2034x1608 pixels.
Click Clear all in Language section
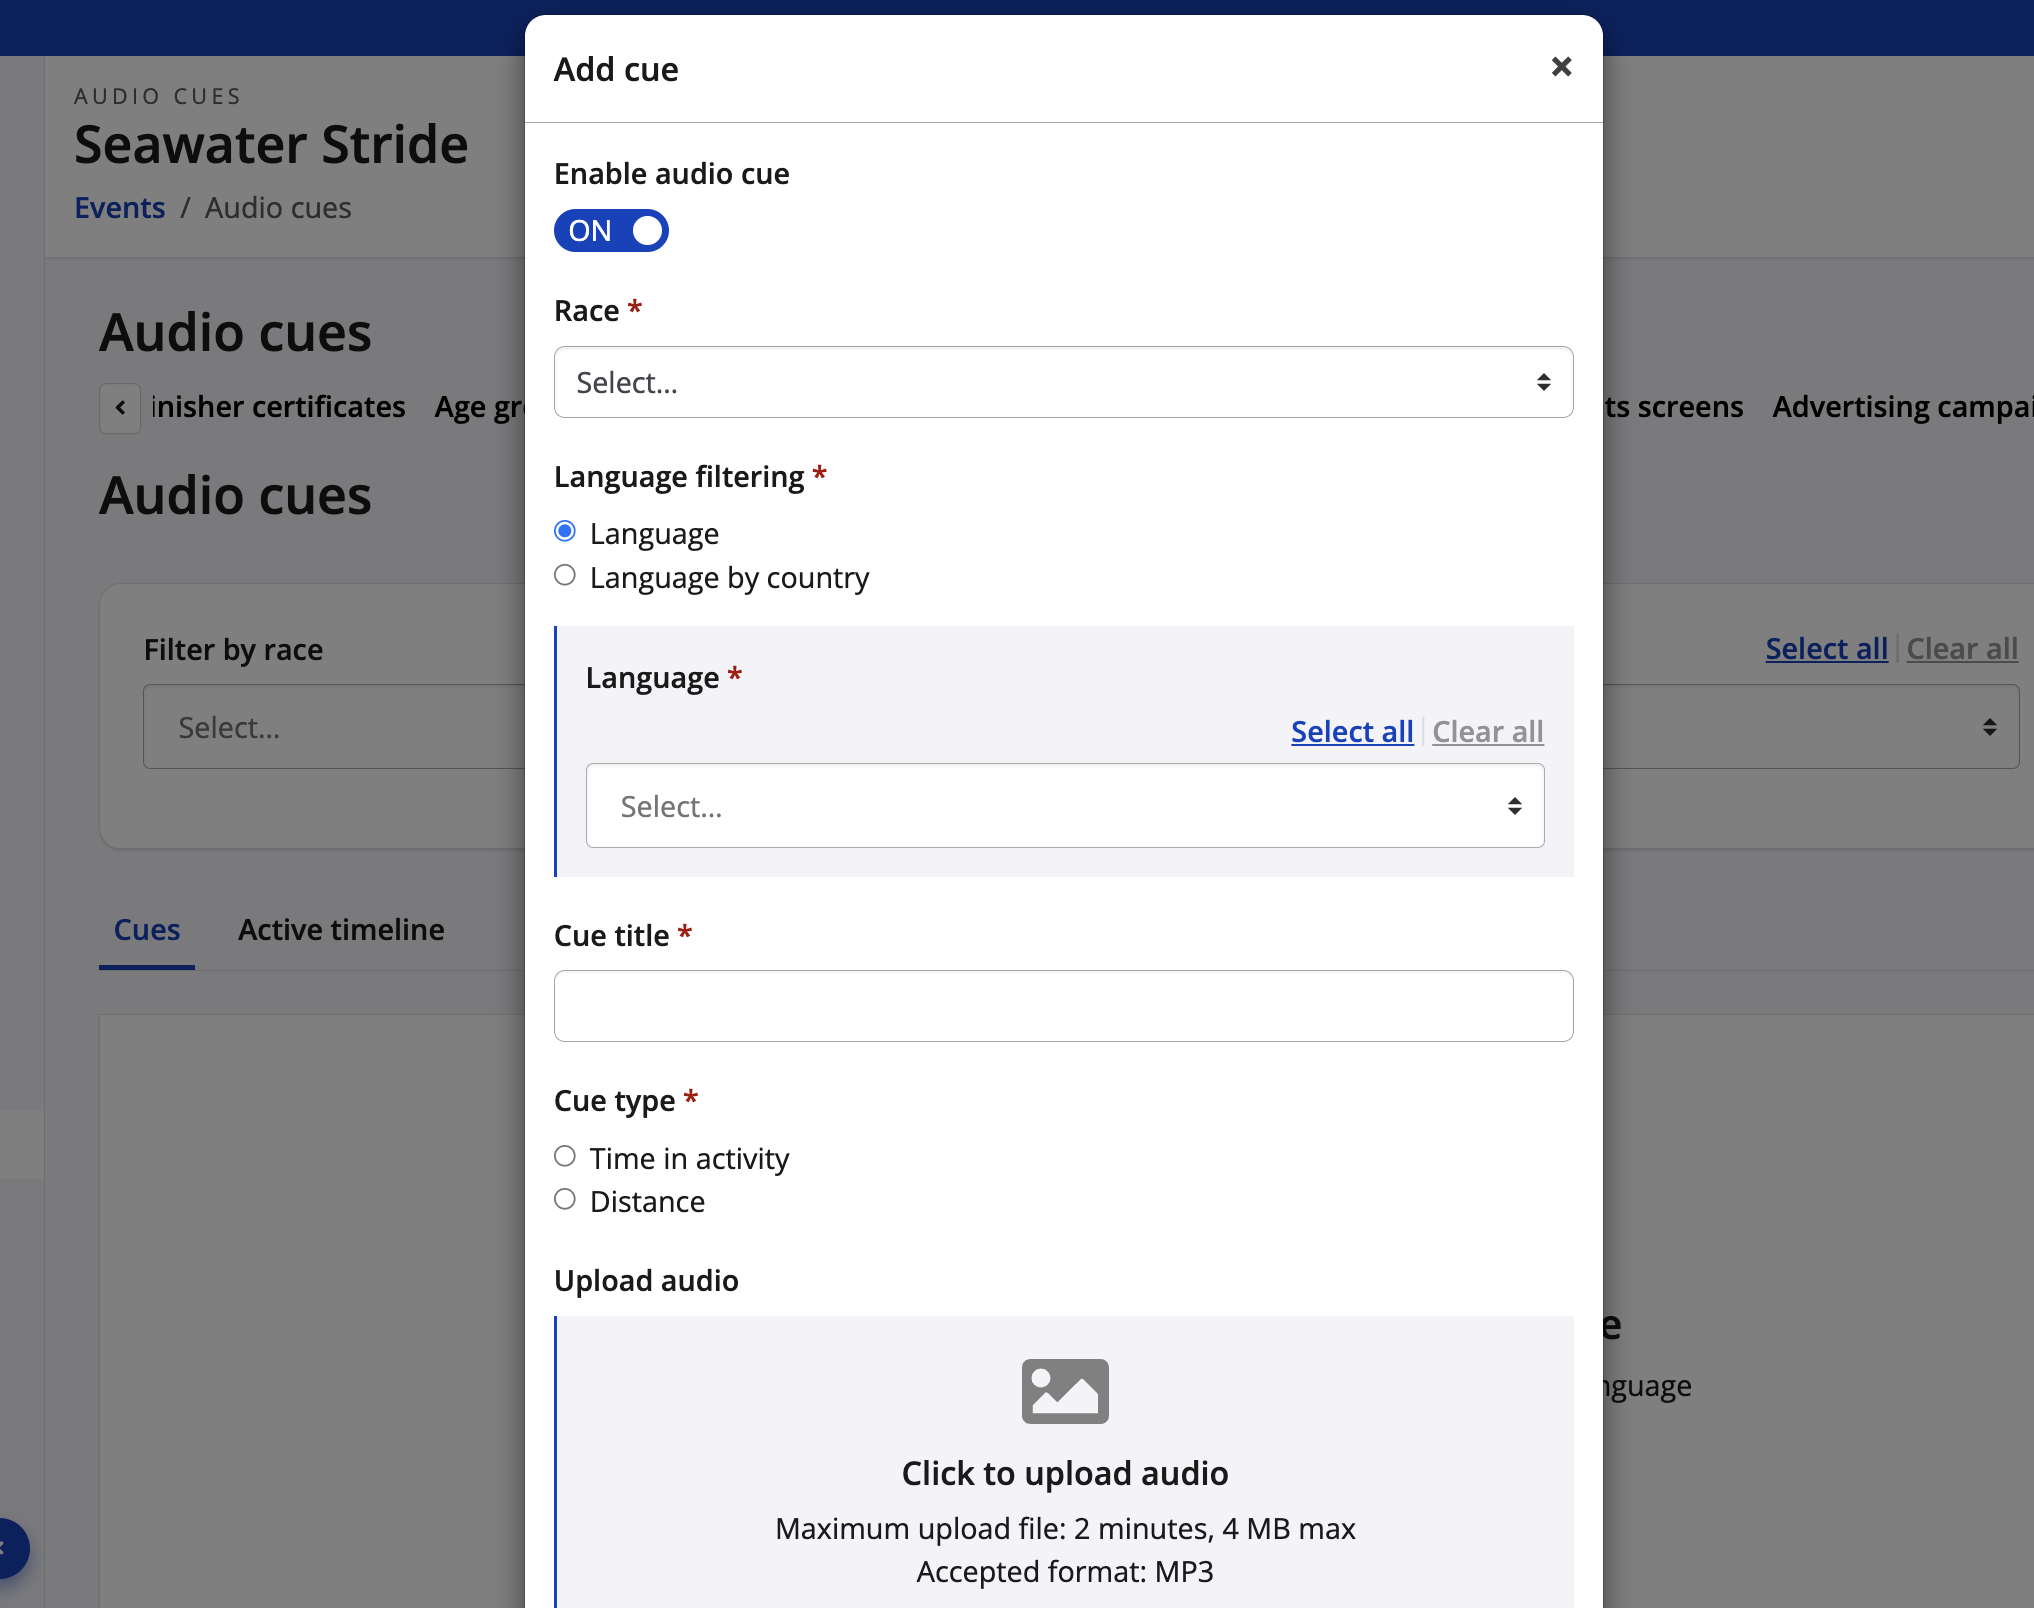pyautogui.click(x=1487, y=732)
